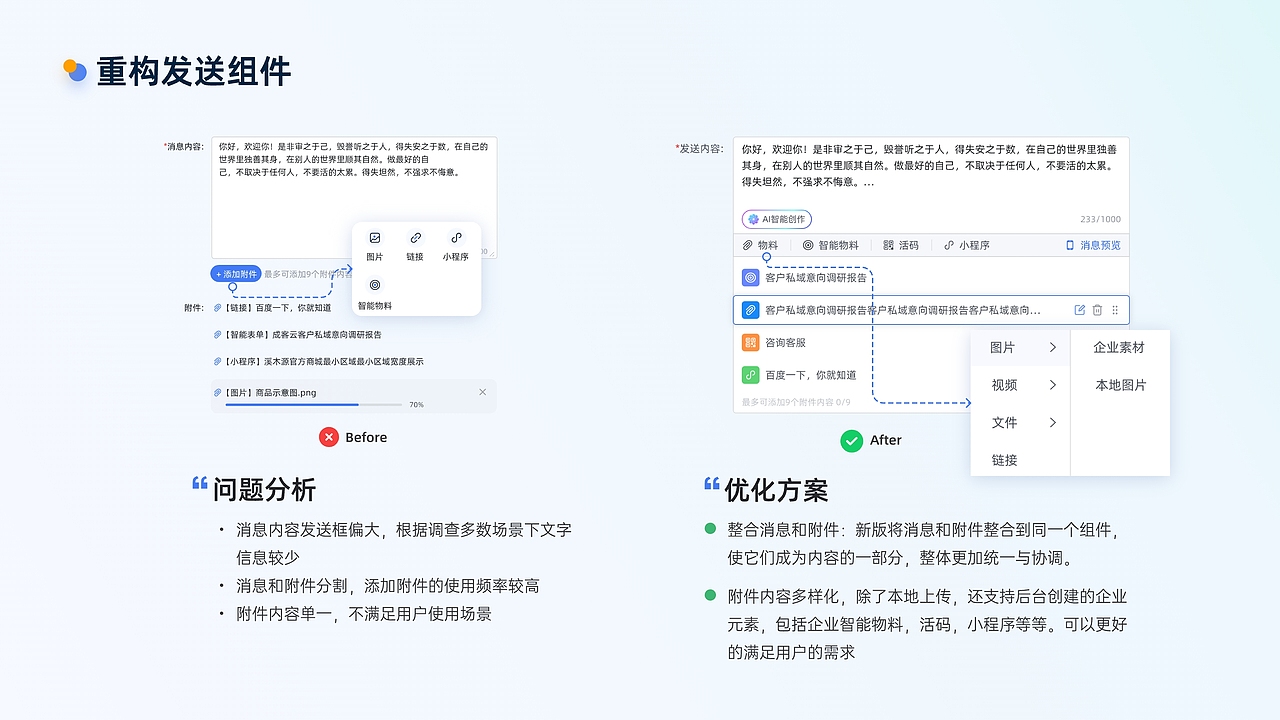Click the 添加附件 button
1280x720 pixels.
(236, 274)
